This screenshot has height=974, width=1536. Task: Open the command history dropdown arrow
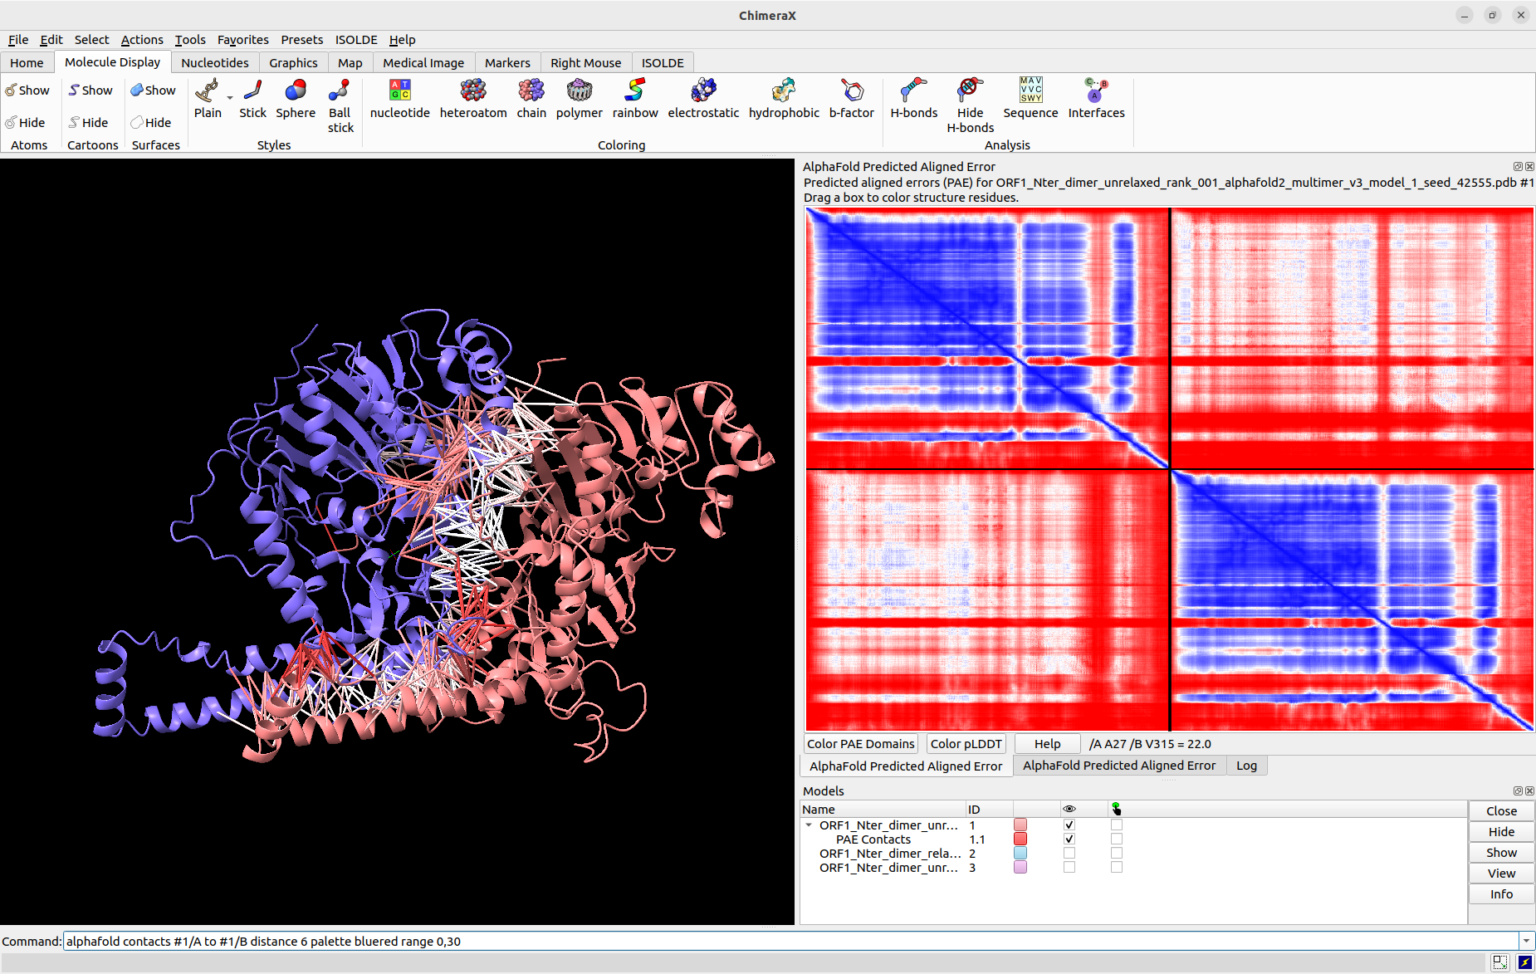(1526, 941)
